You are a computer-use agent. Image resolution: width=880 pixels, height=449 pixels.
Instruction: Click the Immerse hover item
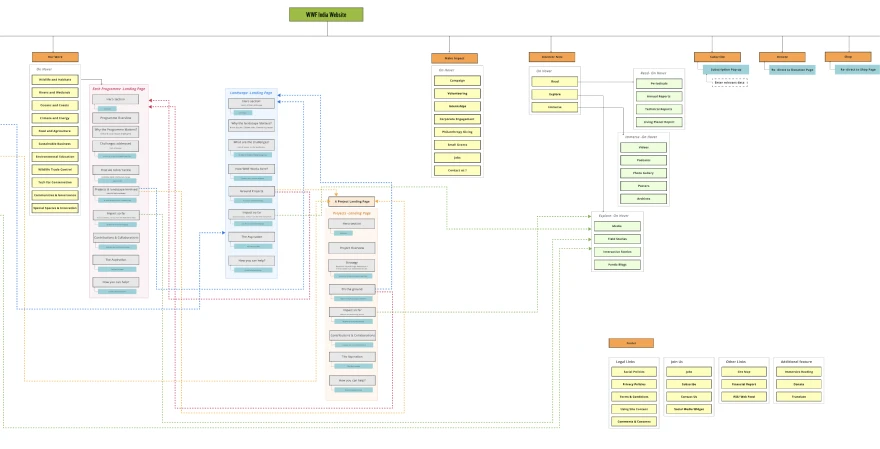point(555,107)
